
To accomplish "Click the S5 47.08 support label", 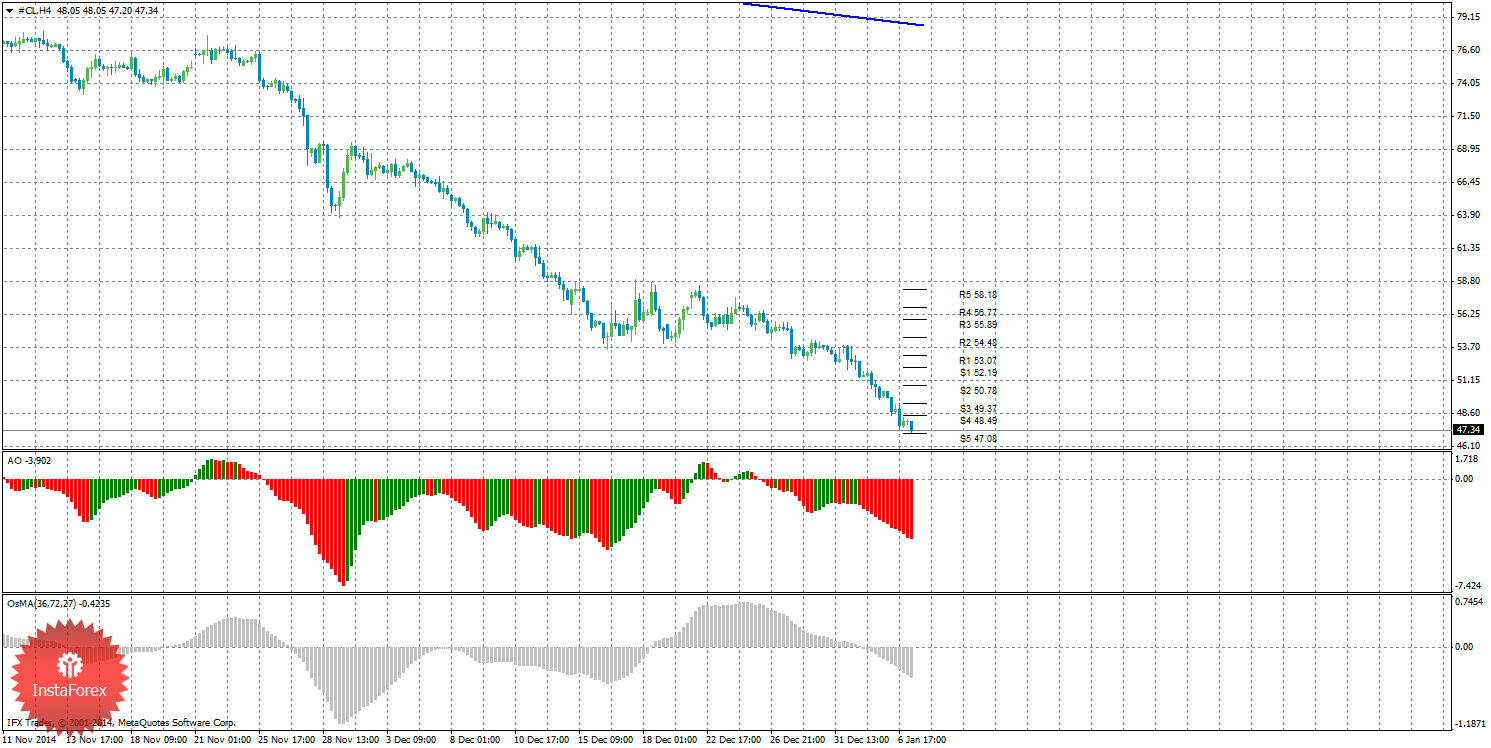I will 977,438.
